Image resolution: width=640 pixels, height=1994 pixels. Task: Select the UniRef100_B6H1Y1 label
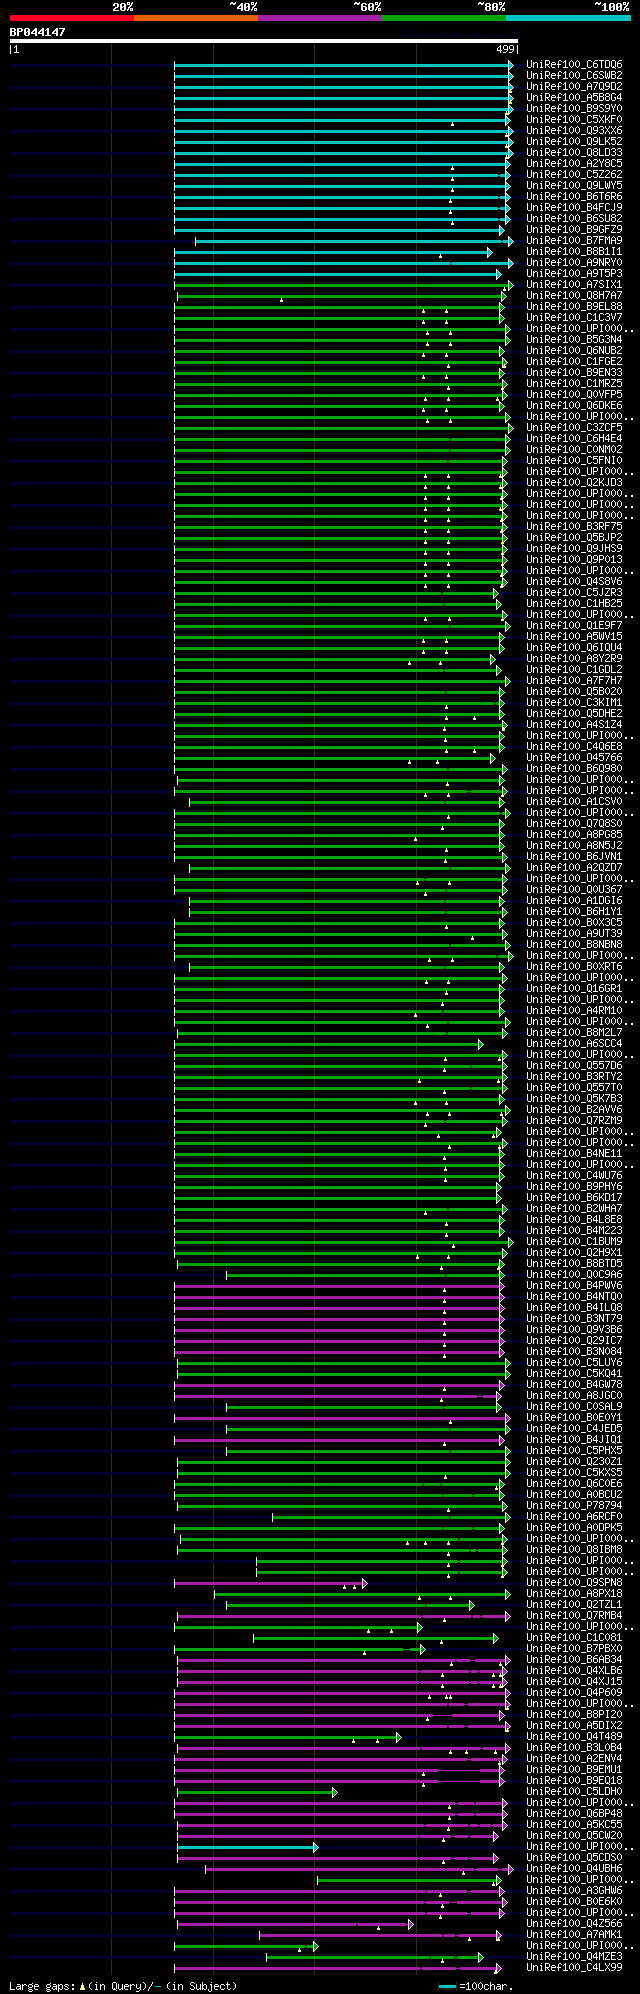574,911
